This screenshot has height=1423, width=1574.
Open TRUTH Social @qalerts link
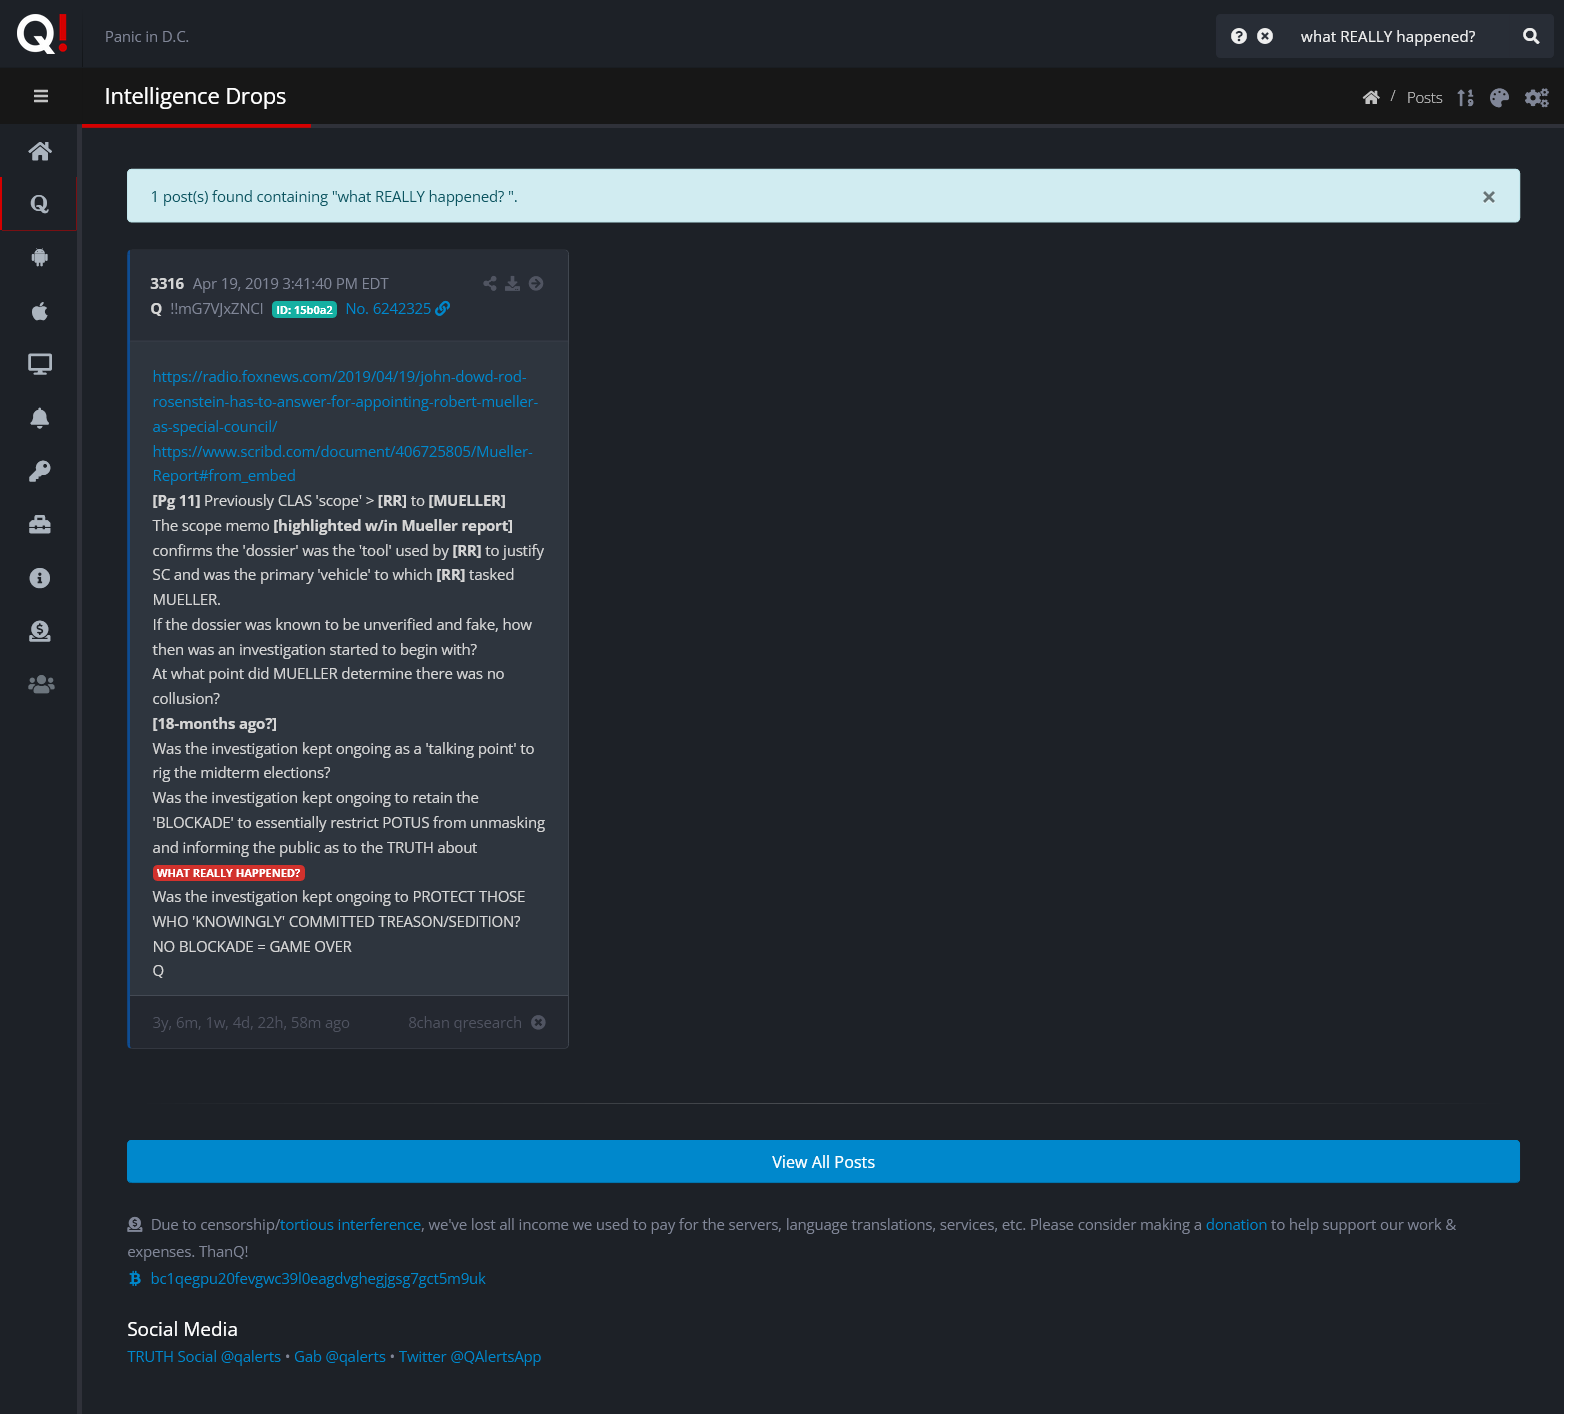point(204,1356)
